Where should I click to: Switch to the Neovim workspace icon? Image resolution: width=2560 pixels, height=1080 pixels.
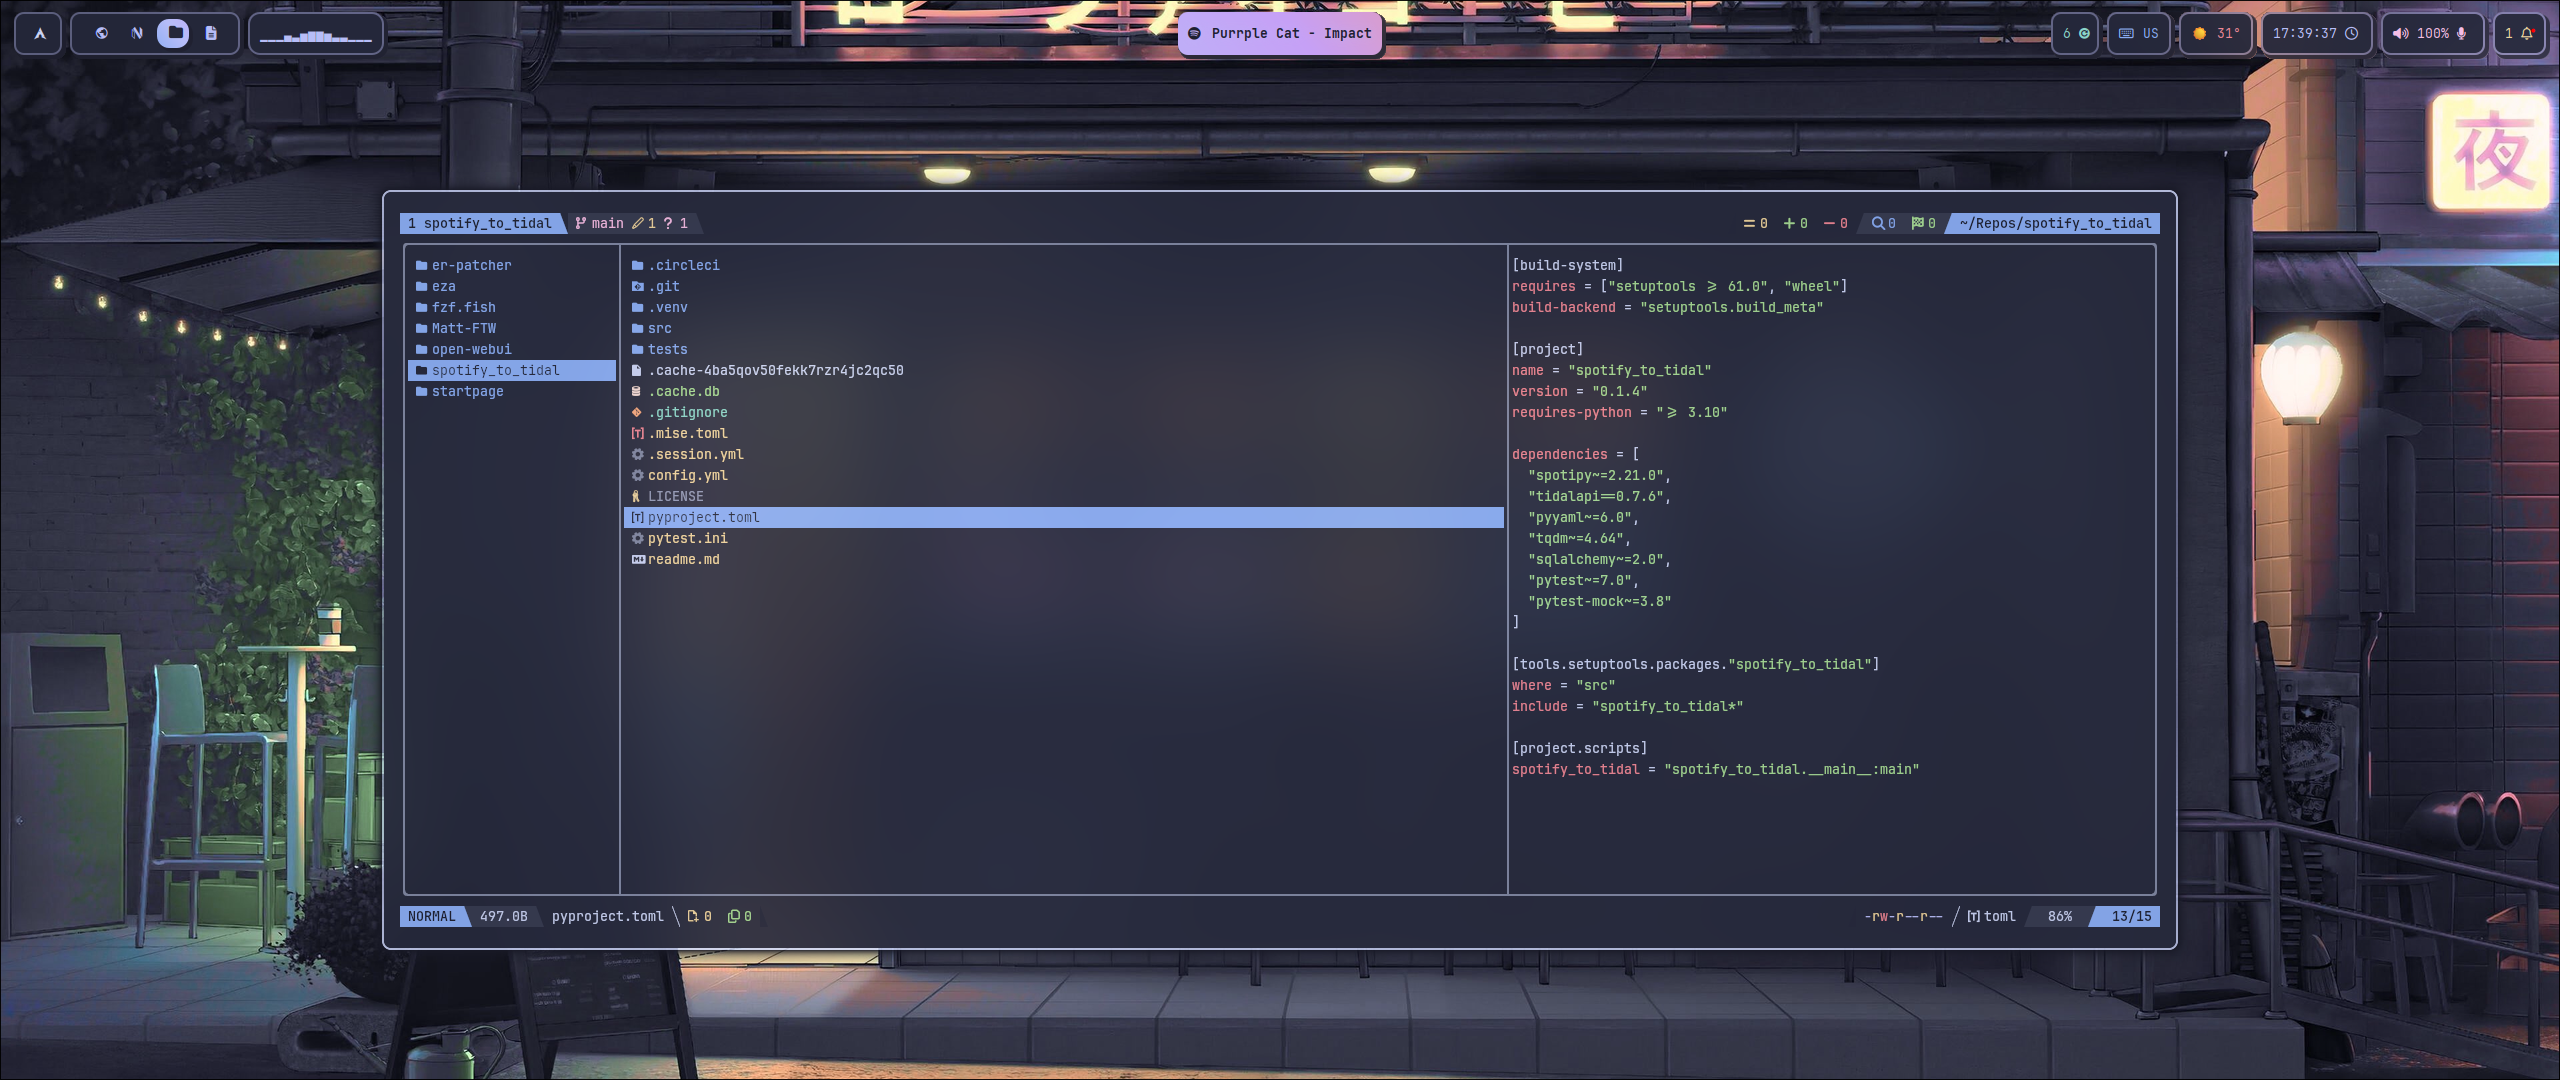click(x=137, y=33)
